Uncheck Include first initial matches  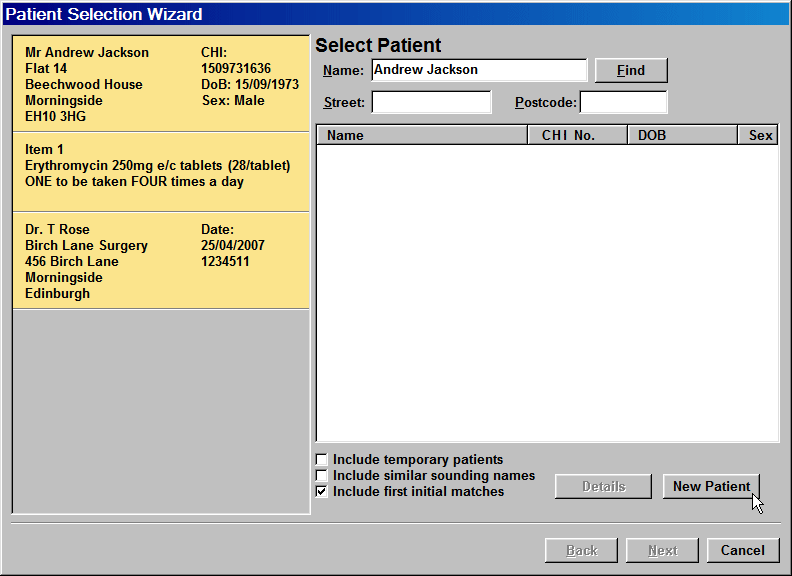[322, 492]
